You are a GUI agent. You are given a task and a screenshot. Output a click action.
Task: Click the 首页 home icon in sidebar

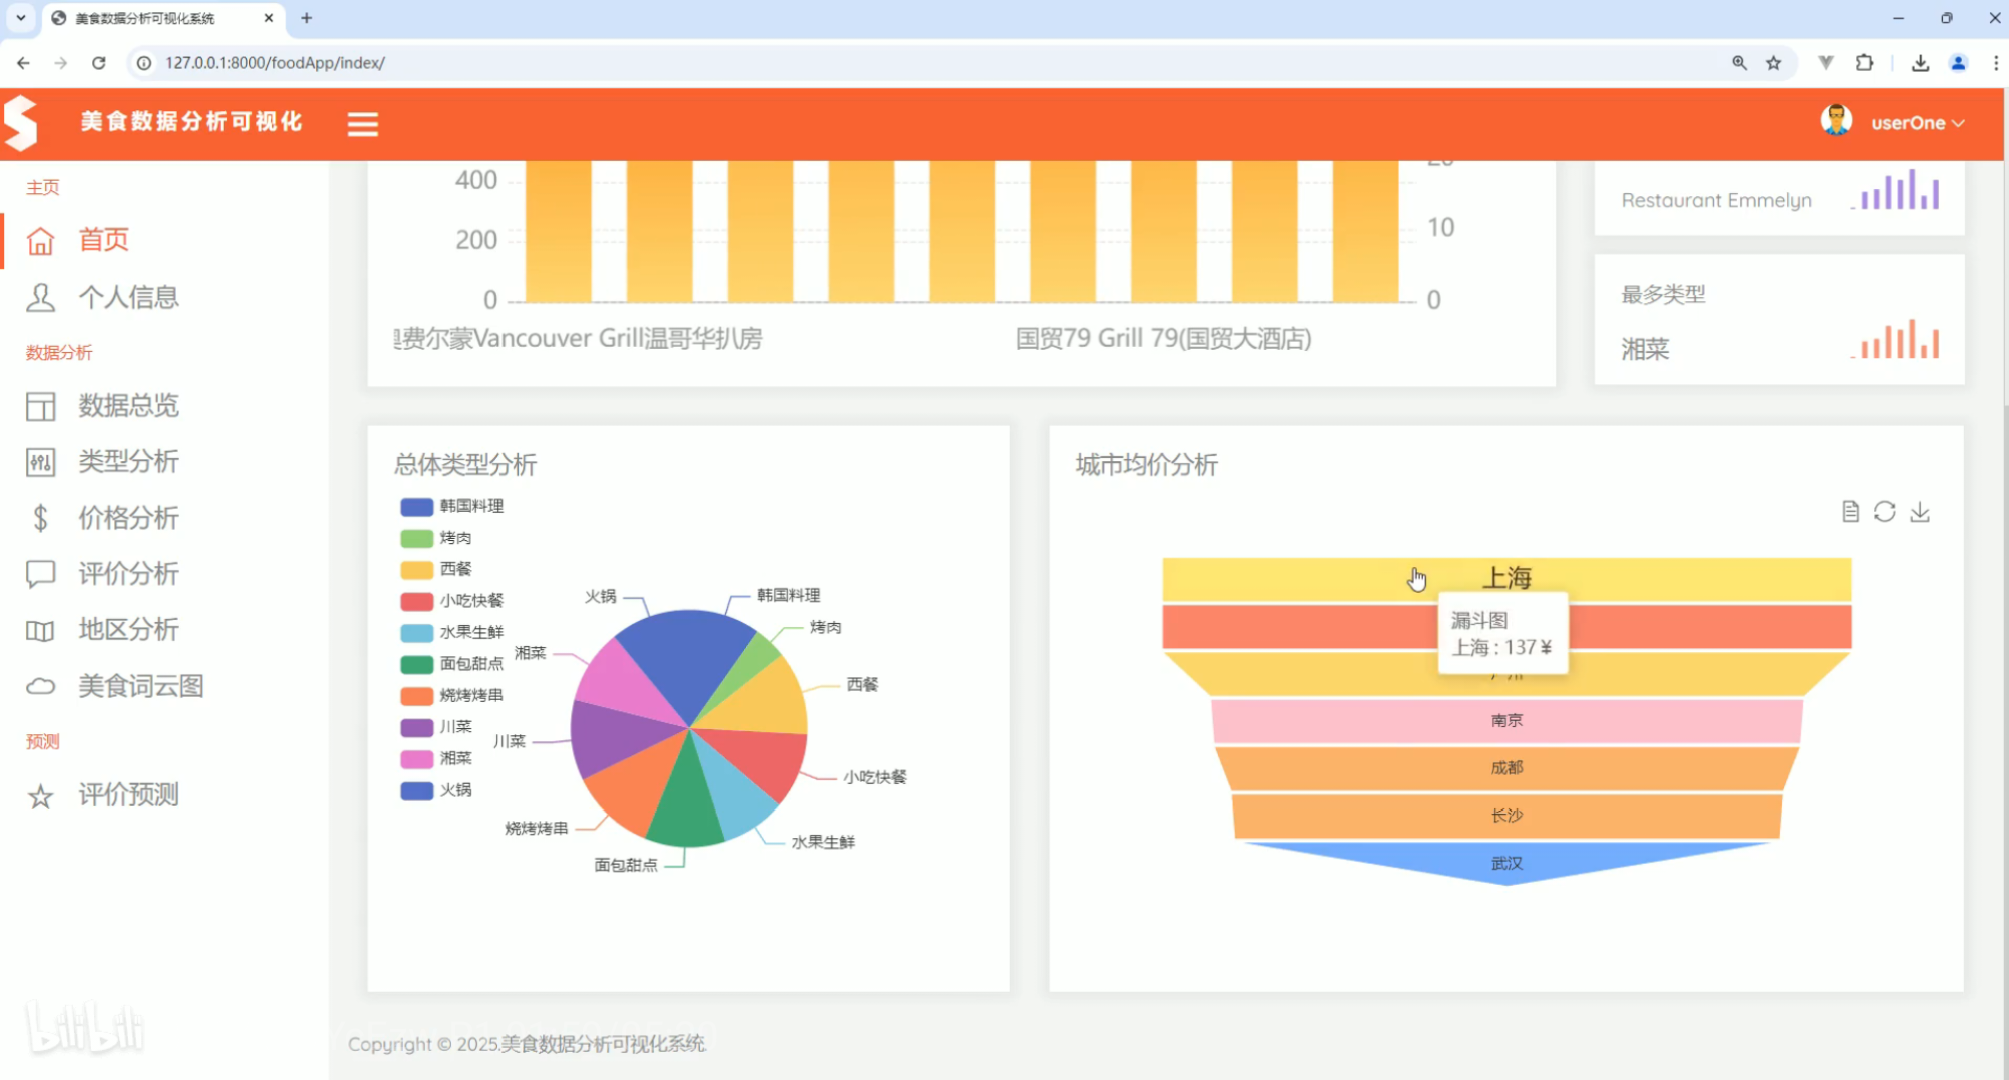pos(40,241)
